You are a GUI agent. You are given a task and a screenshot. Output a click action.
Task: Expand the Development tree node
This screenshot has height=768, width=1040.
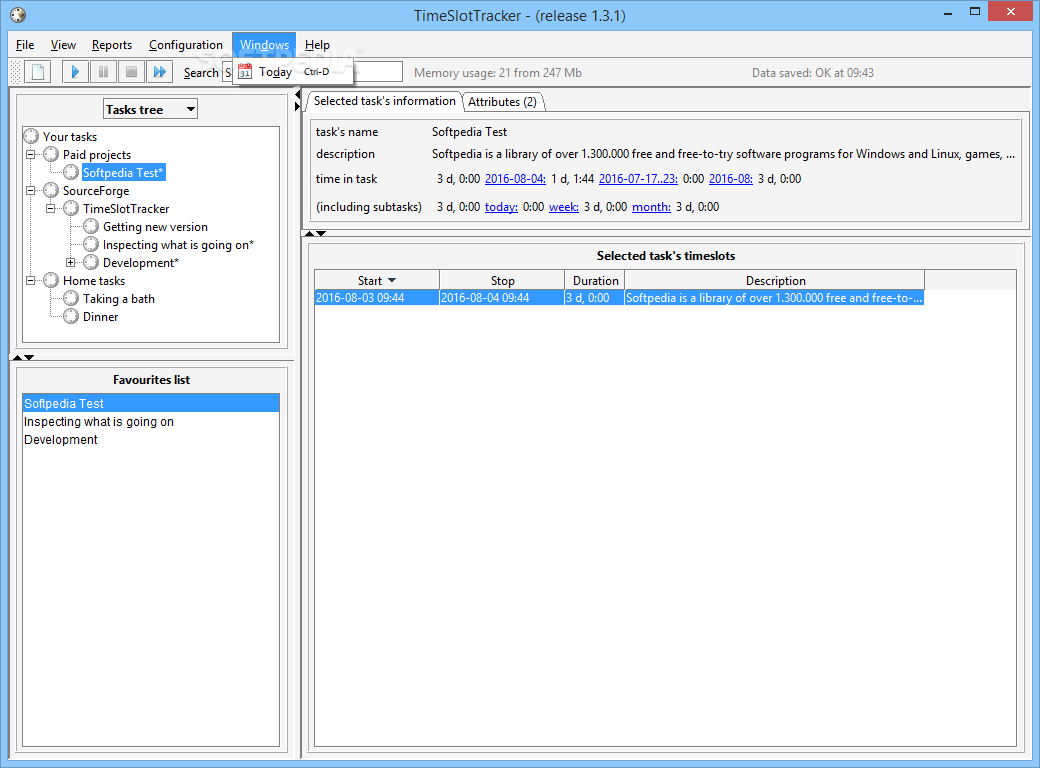(x=70, y=263)
